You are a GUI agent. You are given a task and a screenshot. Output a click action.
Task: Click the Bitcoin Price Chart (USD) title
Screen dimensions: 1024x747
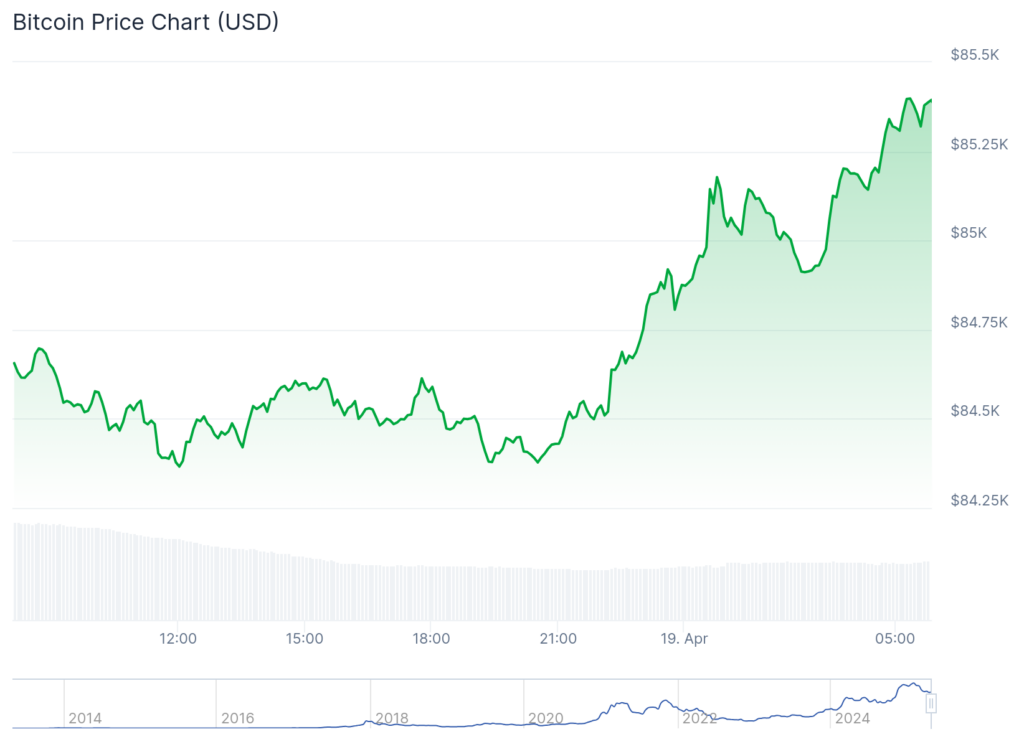tap(146, 23)
